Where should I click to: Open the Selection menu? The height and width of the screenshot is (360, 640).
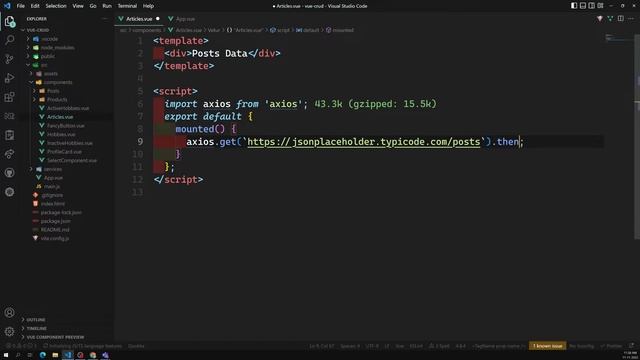pyautogui.click(x=56, y=6)
